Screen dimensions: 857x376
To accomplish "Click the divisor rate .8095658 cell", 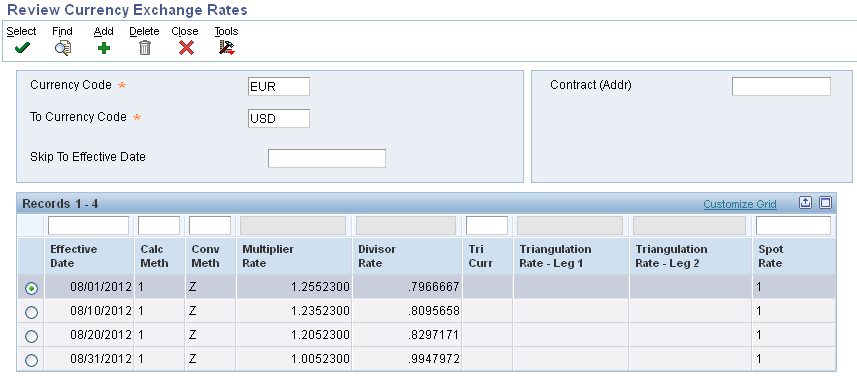I will [408, 310].
